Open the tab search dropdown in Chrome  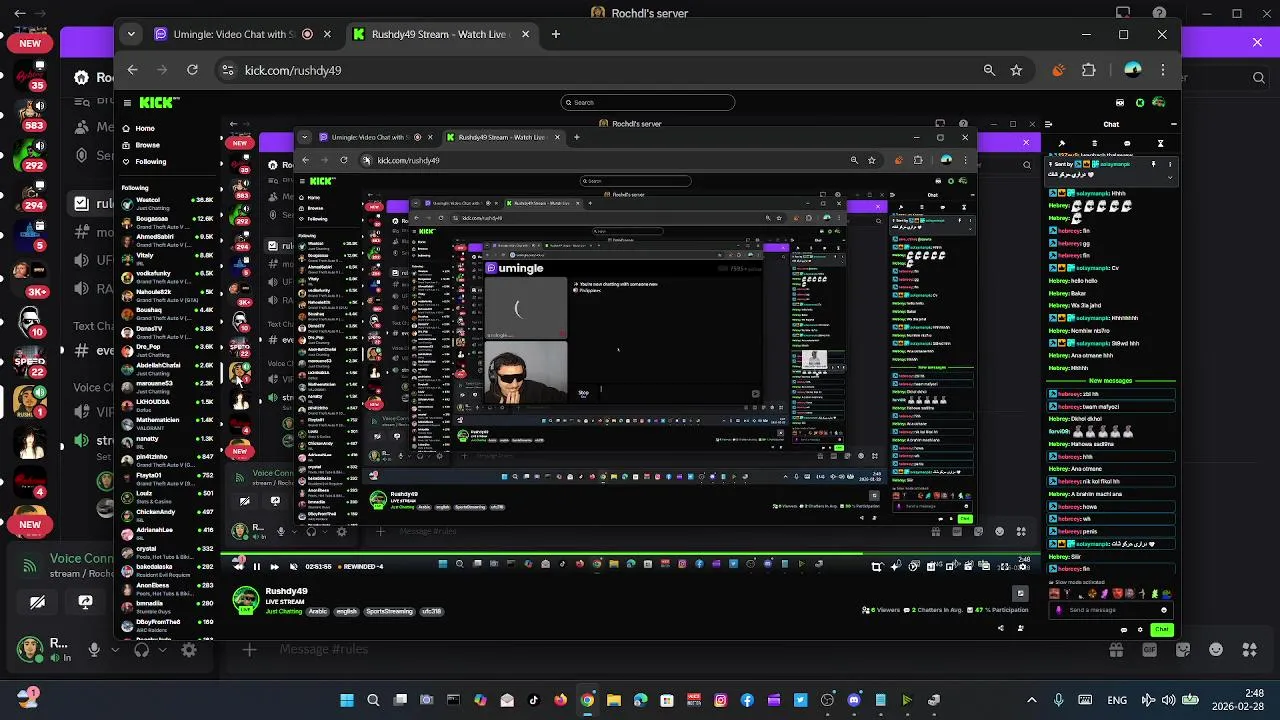pos(131,34)
